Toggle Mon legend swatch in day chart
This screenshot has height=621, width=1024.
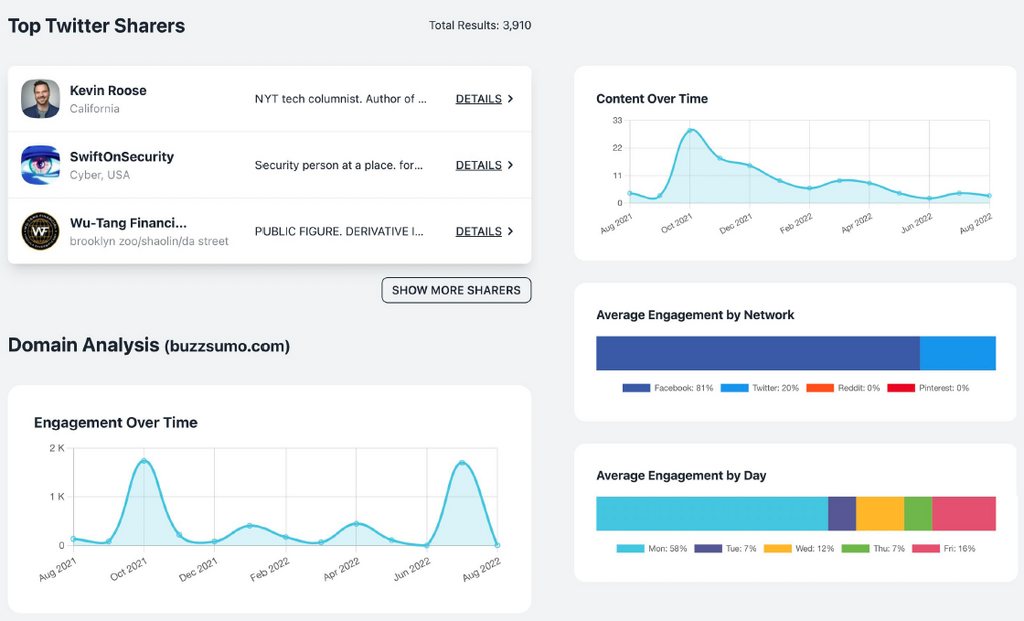click(630, 549)
